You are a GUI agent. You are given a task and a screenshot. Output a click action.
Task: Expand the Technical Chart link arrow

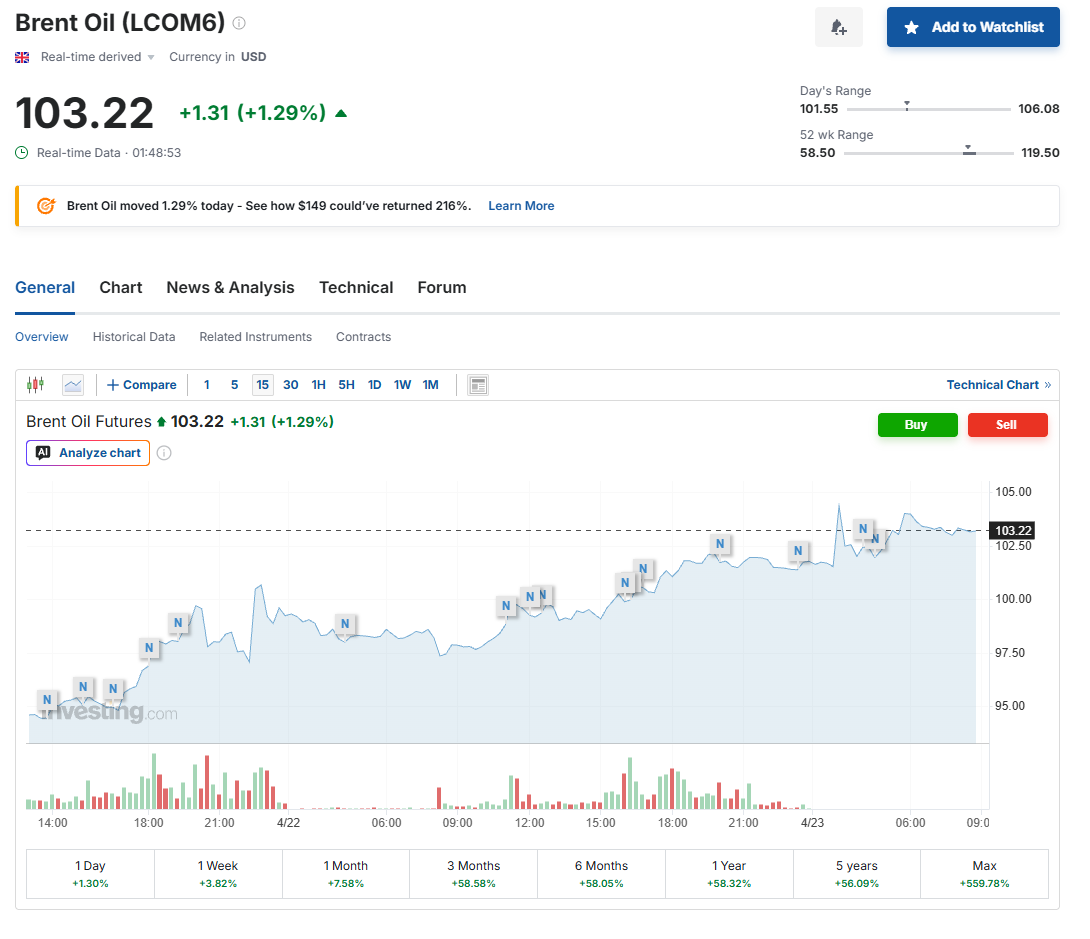[1047, 385]
